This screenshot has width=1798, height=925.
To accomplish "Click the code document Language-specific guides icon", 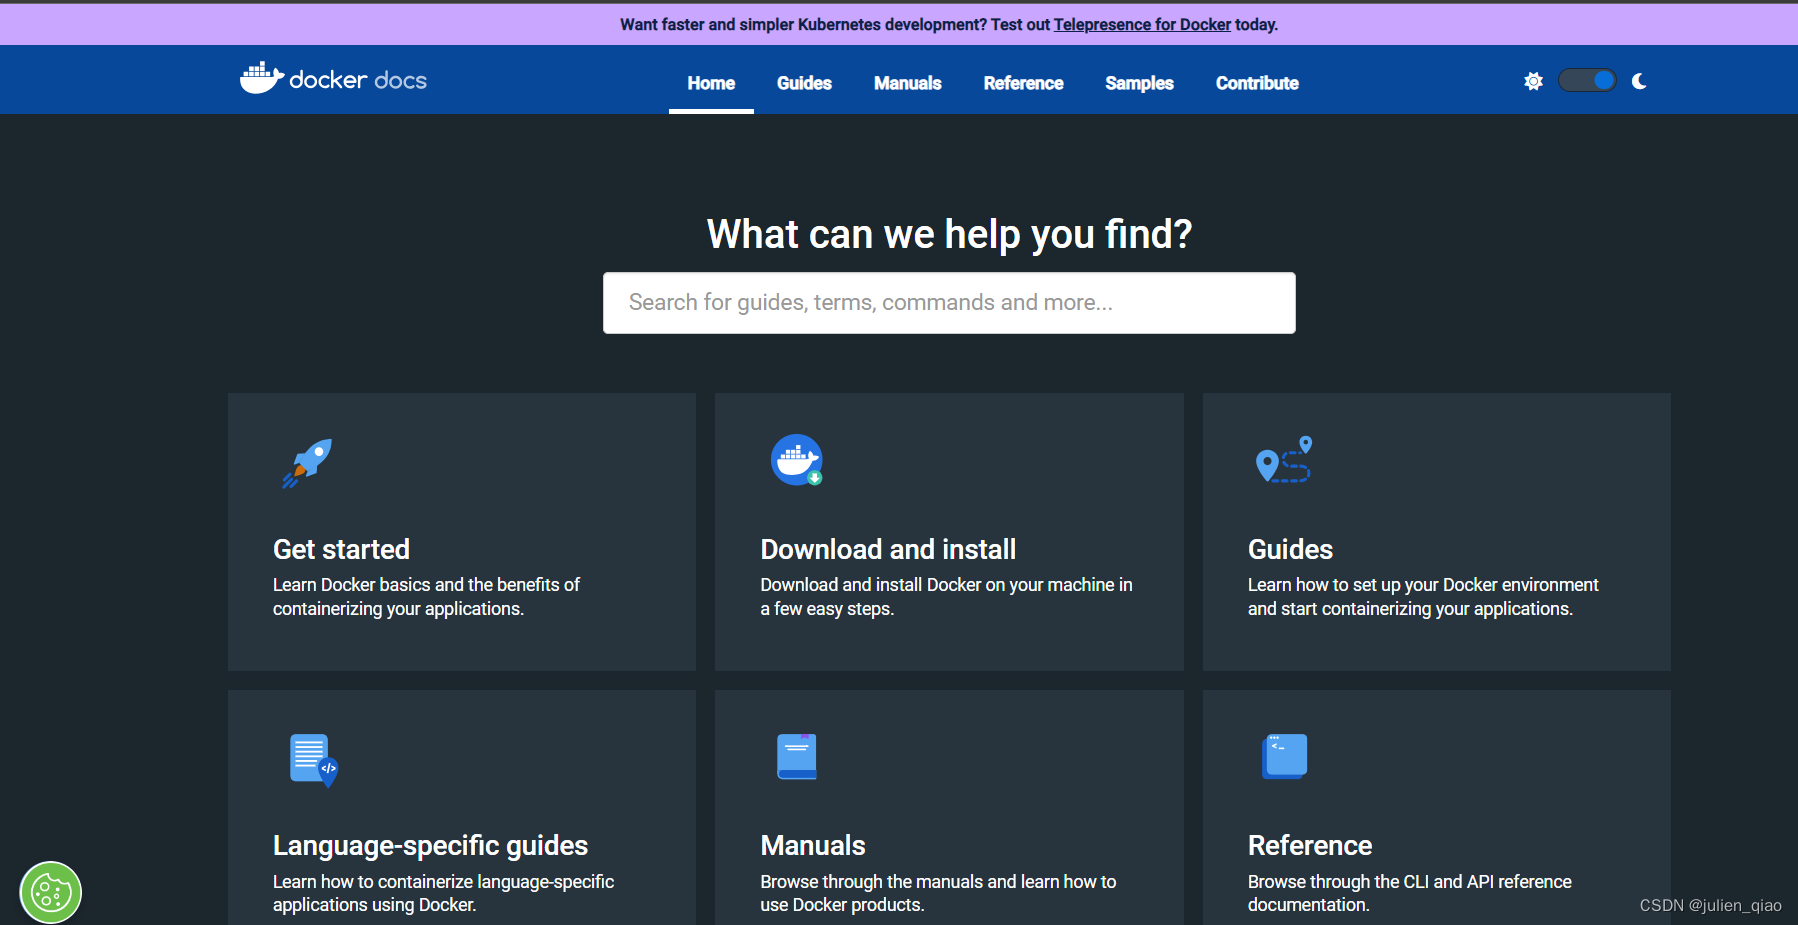I will (314, 760).
